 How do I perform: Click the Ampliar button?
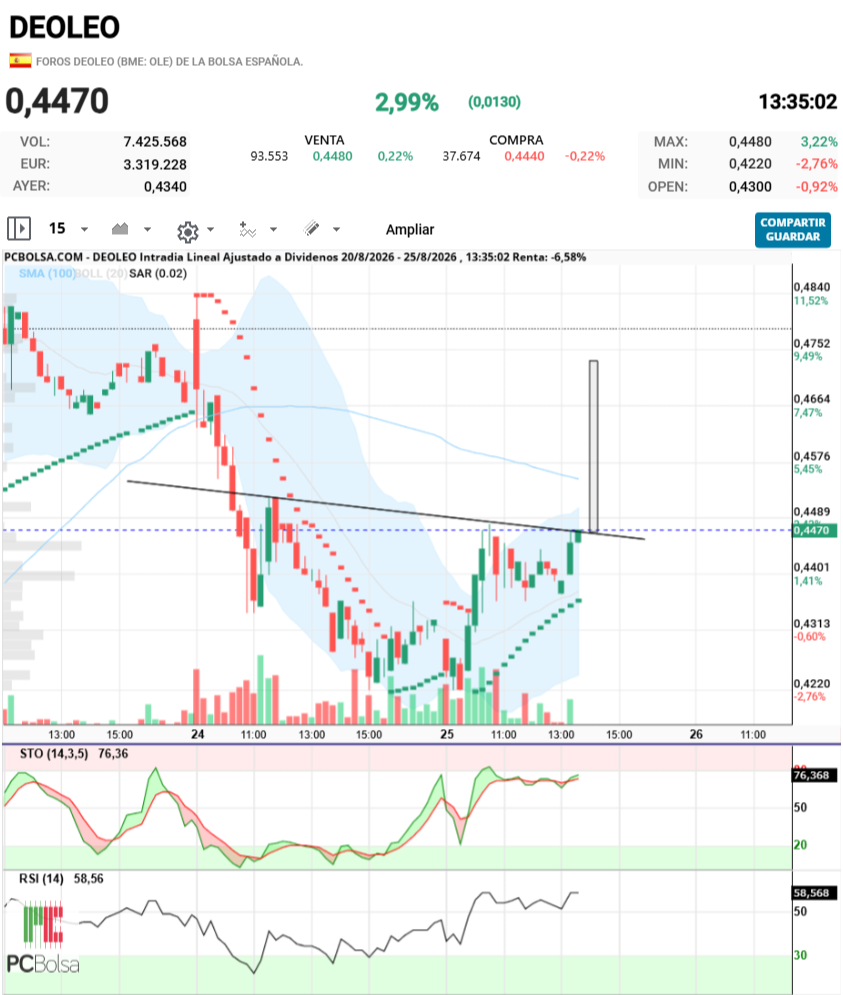tap(410, 230)
